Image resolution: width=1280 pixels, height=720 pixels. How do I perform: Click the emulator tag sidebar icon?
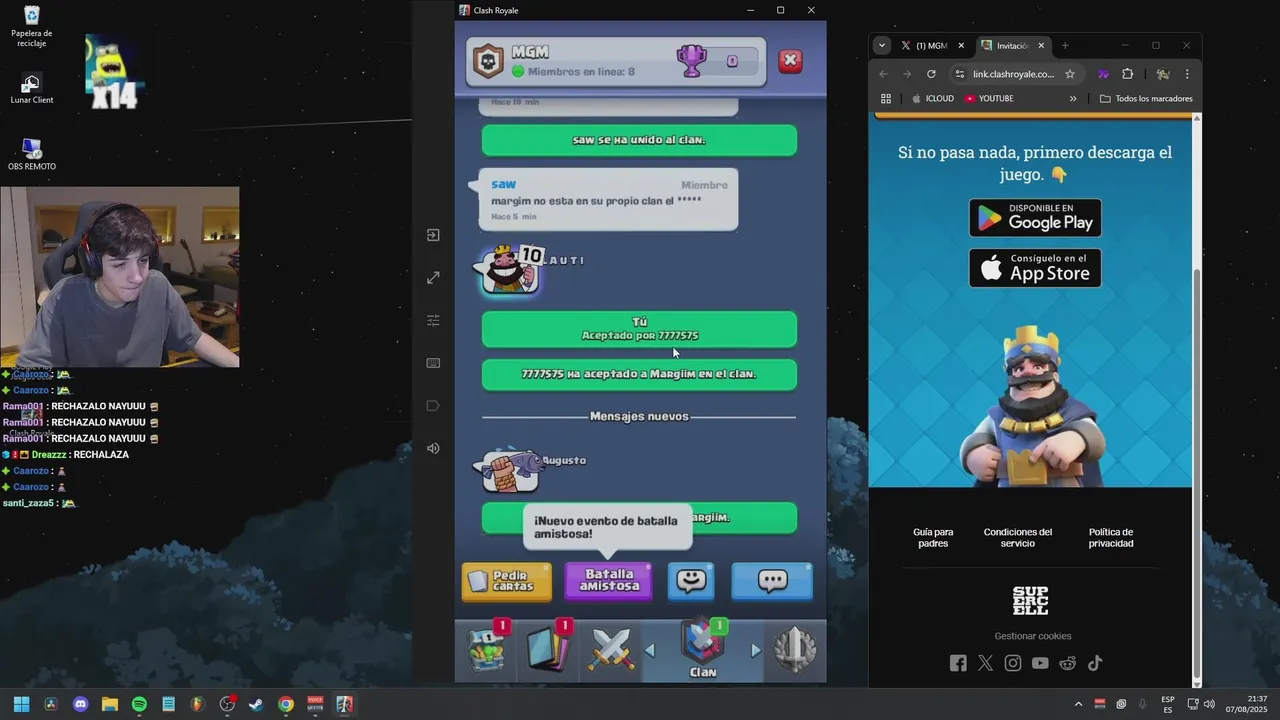pos(433,405)
